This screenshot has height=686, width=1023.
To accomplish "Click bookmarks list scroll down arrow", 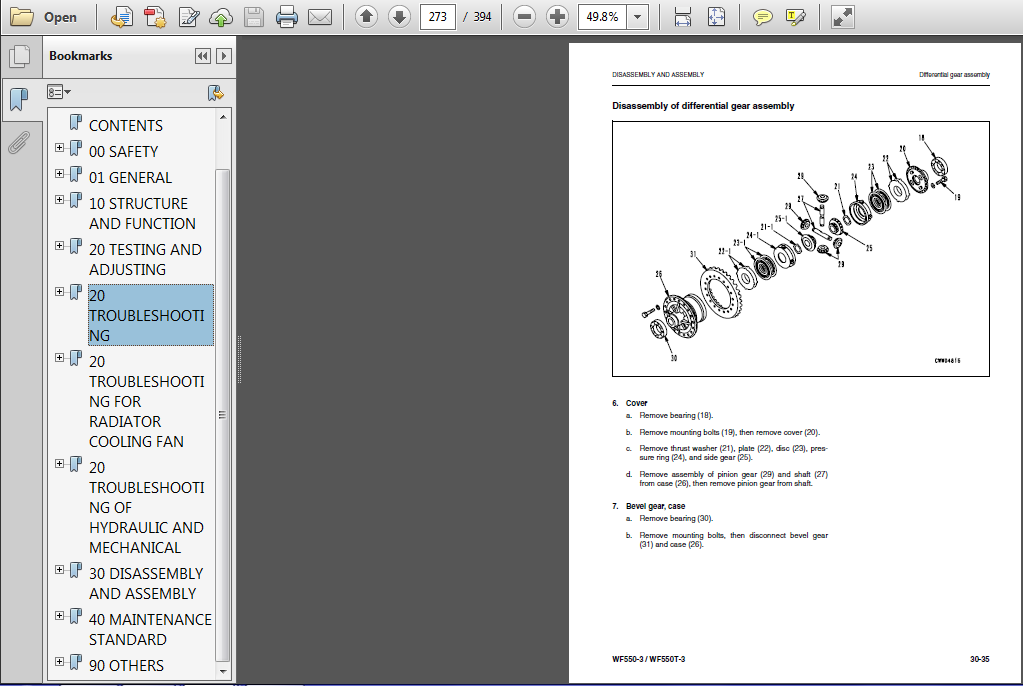I will pos(223,671).
